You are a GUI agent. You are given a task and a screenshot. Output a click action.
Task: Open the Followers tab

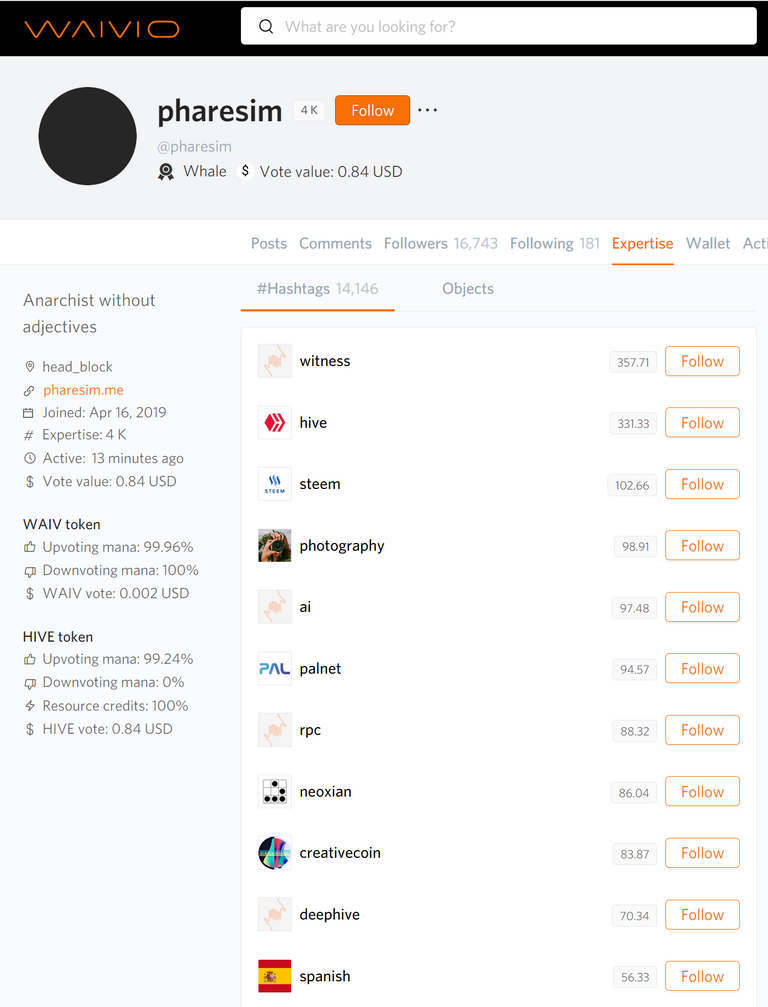point(441,243)
